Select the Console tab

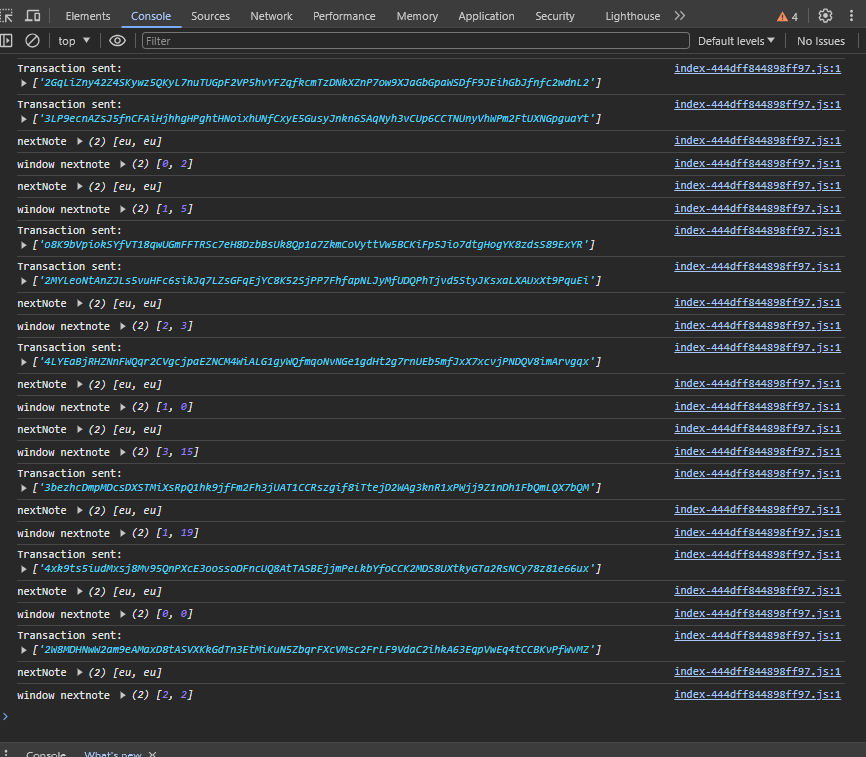(151, 17)
